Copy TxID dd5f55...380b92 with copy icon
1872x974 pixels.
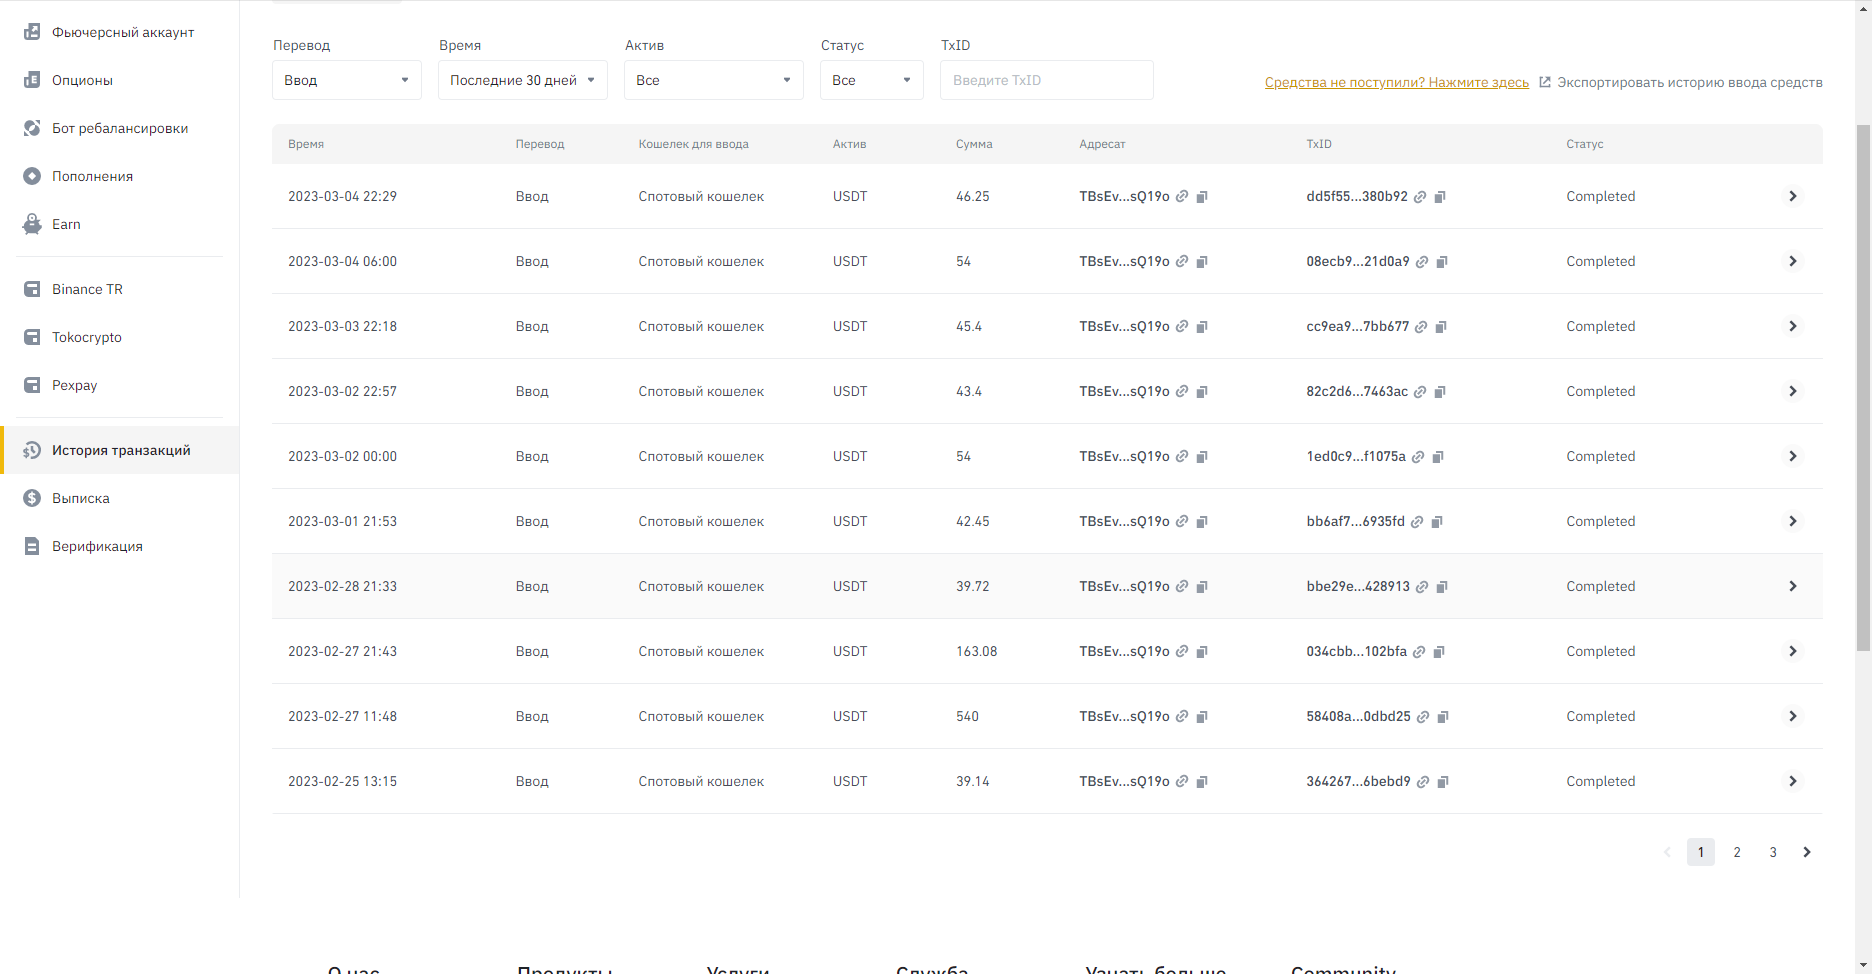[1440, 197]
